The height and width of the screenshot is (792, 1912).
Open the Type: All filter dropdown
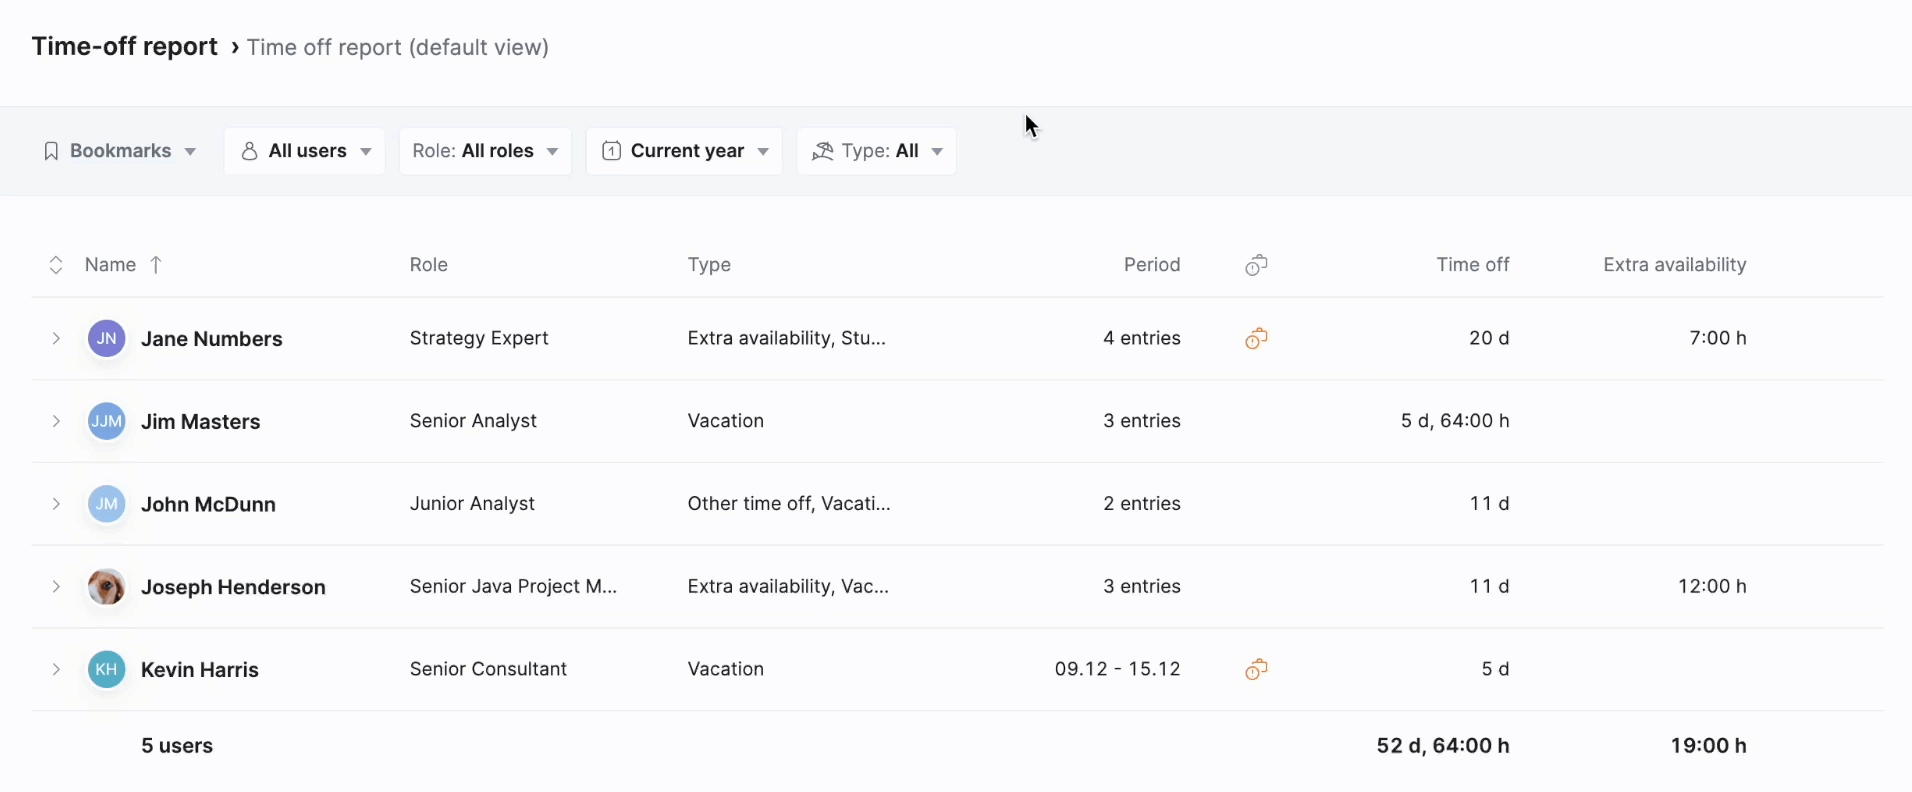876,151
